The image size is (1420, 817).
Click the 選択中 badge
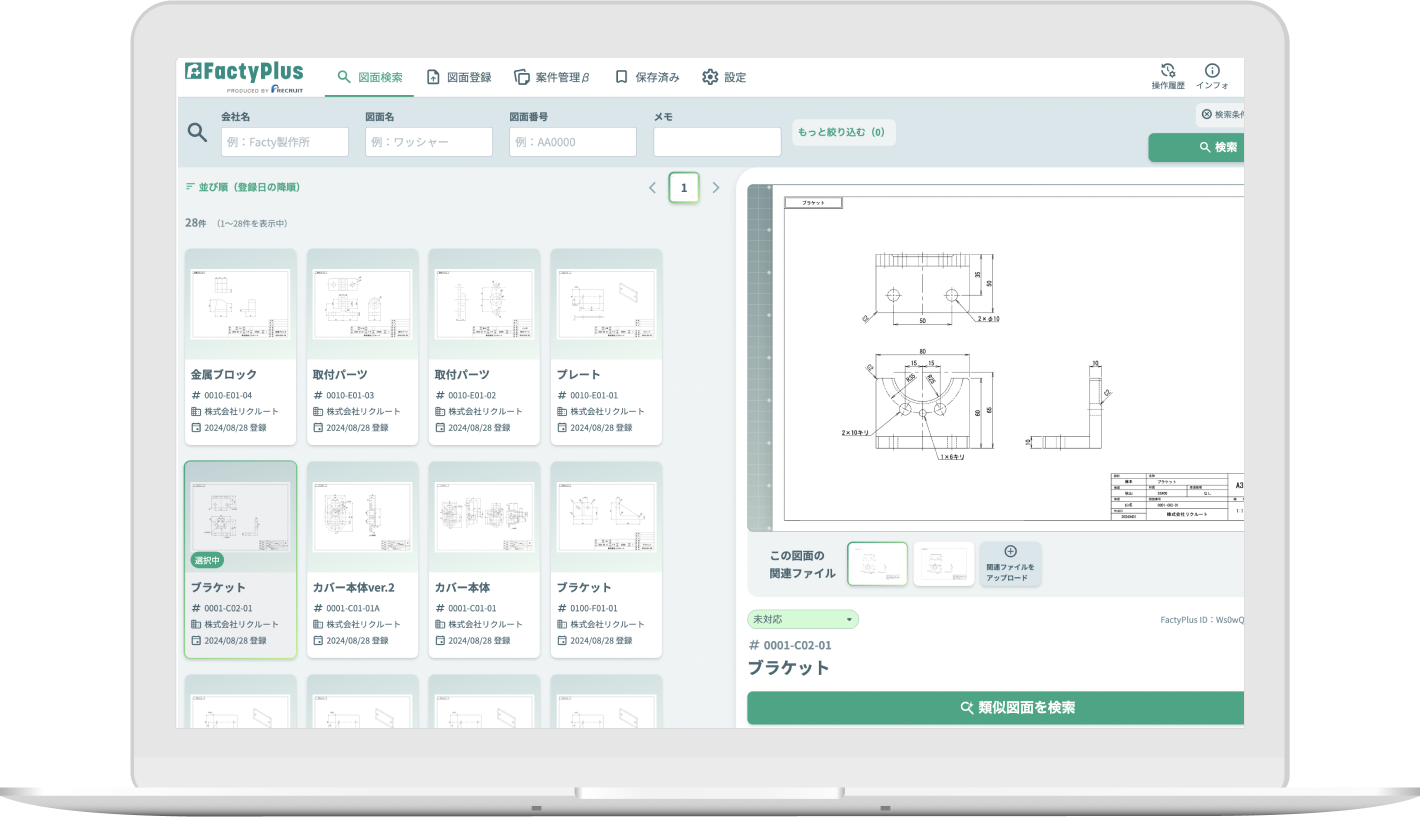[x=207, y=560]
